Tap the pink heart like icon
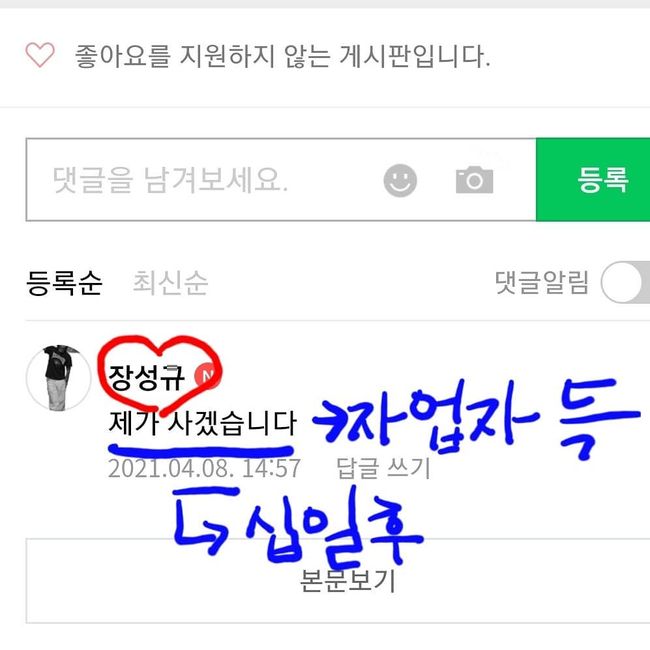 [40, 55]
